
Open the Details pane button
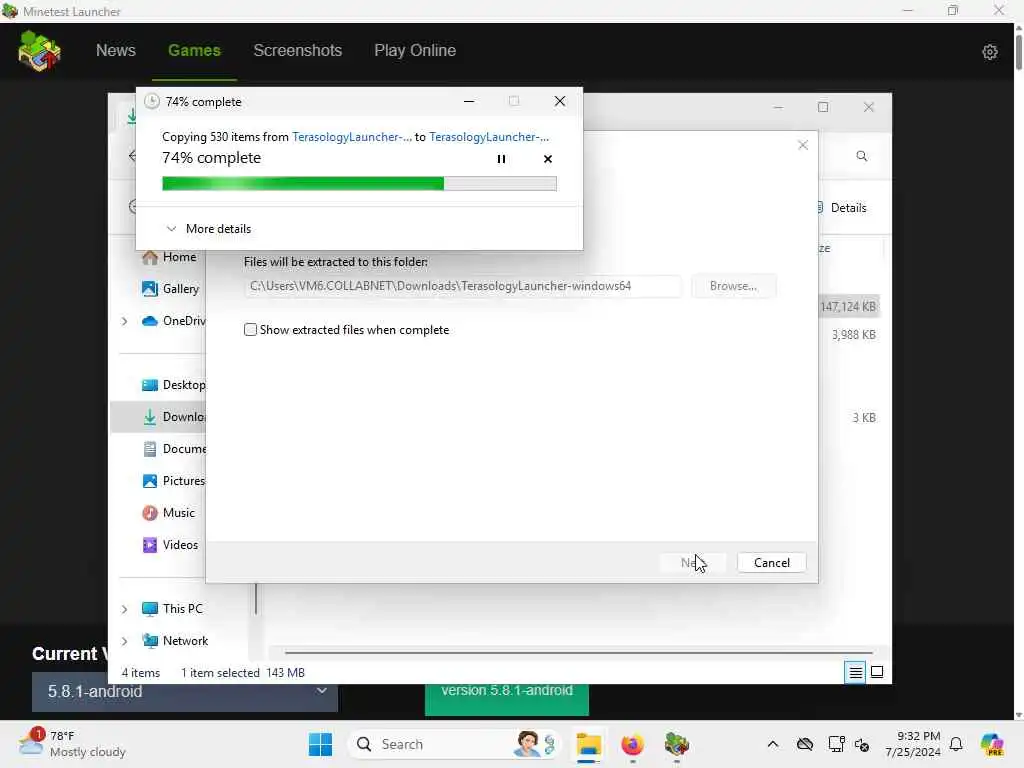(842, 208)
